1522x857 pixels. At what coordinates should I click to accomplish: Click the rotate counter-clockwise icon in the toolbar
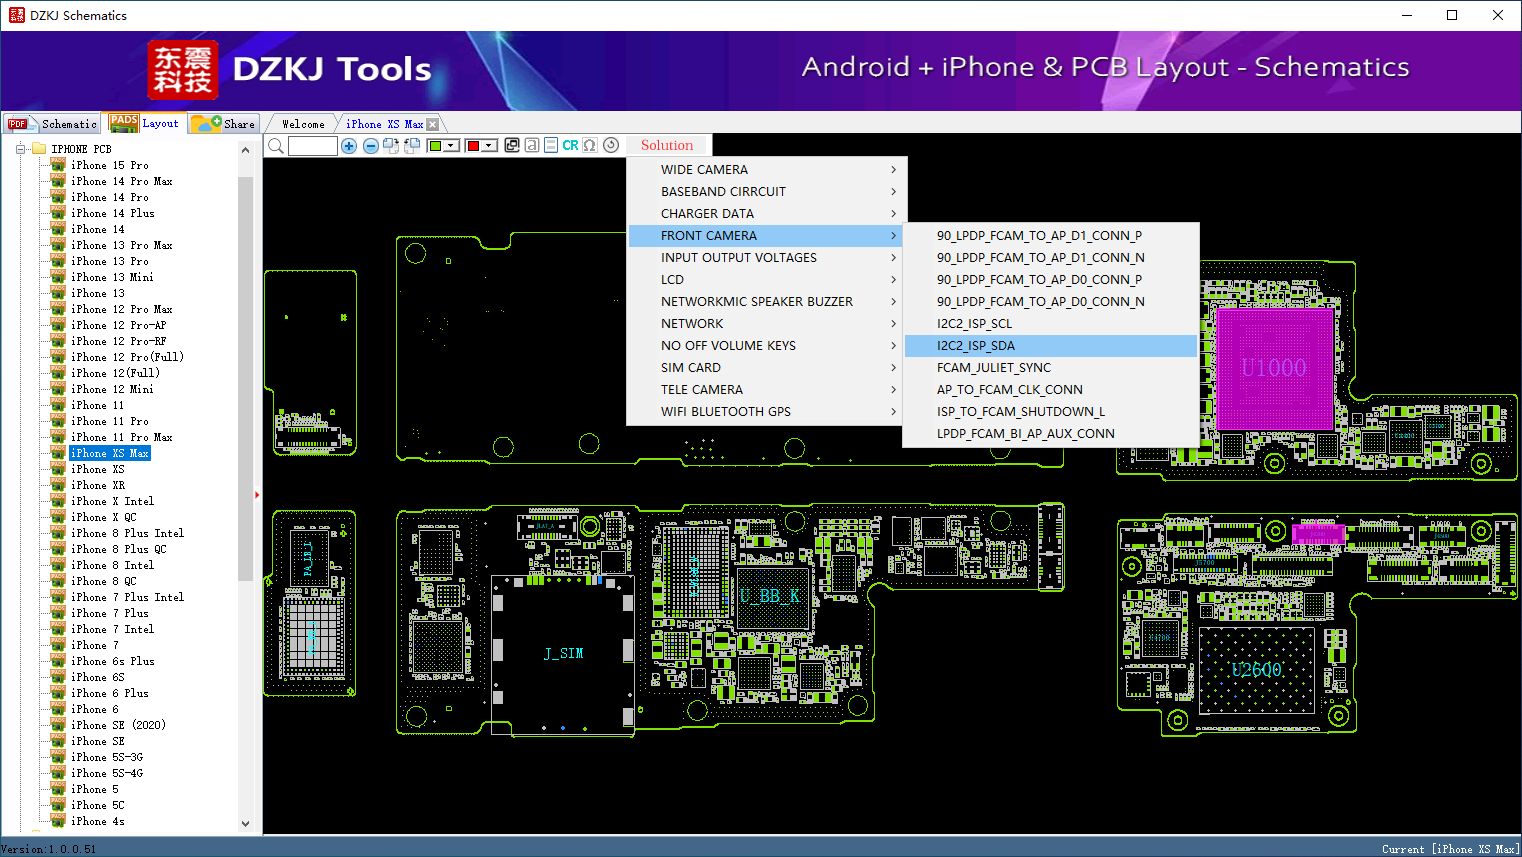411,146
